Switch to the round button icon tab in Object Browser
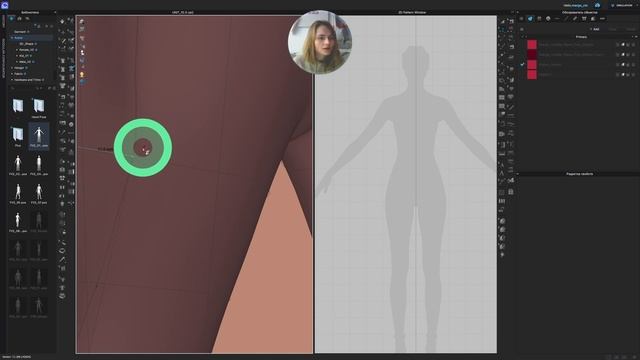 coord(548,19)
